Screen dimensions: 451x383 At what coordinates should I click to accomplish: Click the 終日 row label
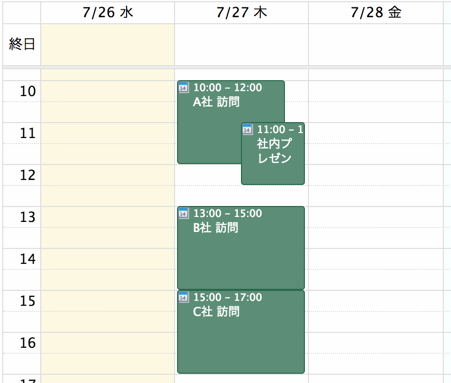click(22, 44)
